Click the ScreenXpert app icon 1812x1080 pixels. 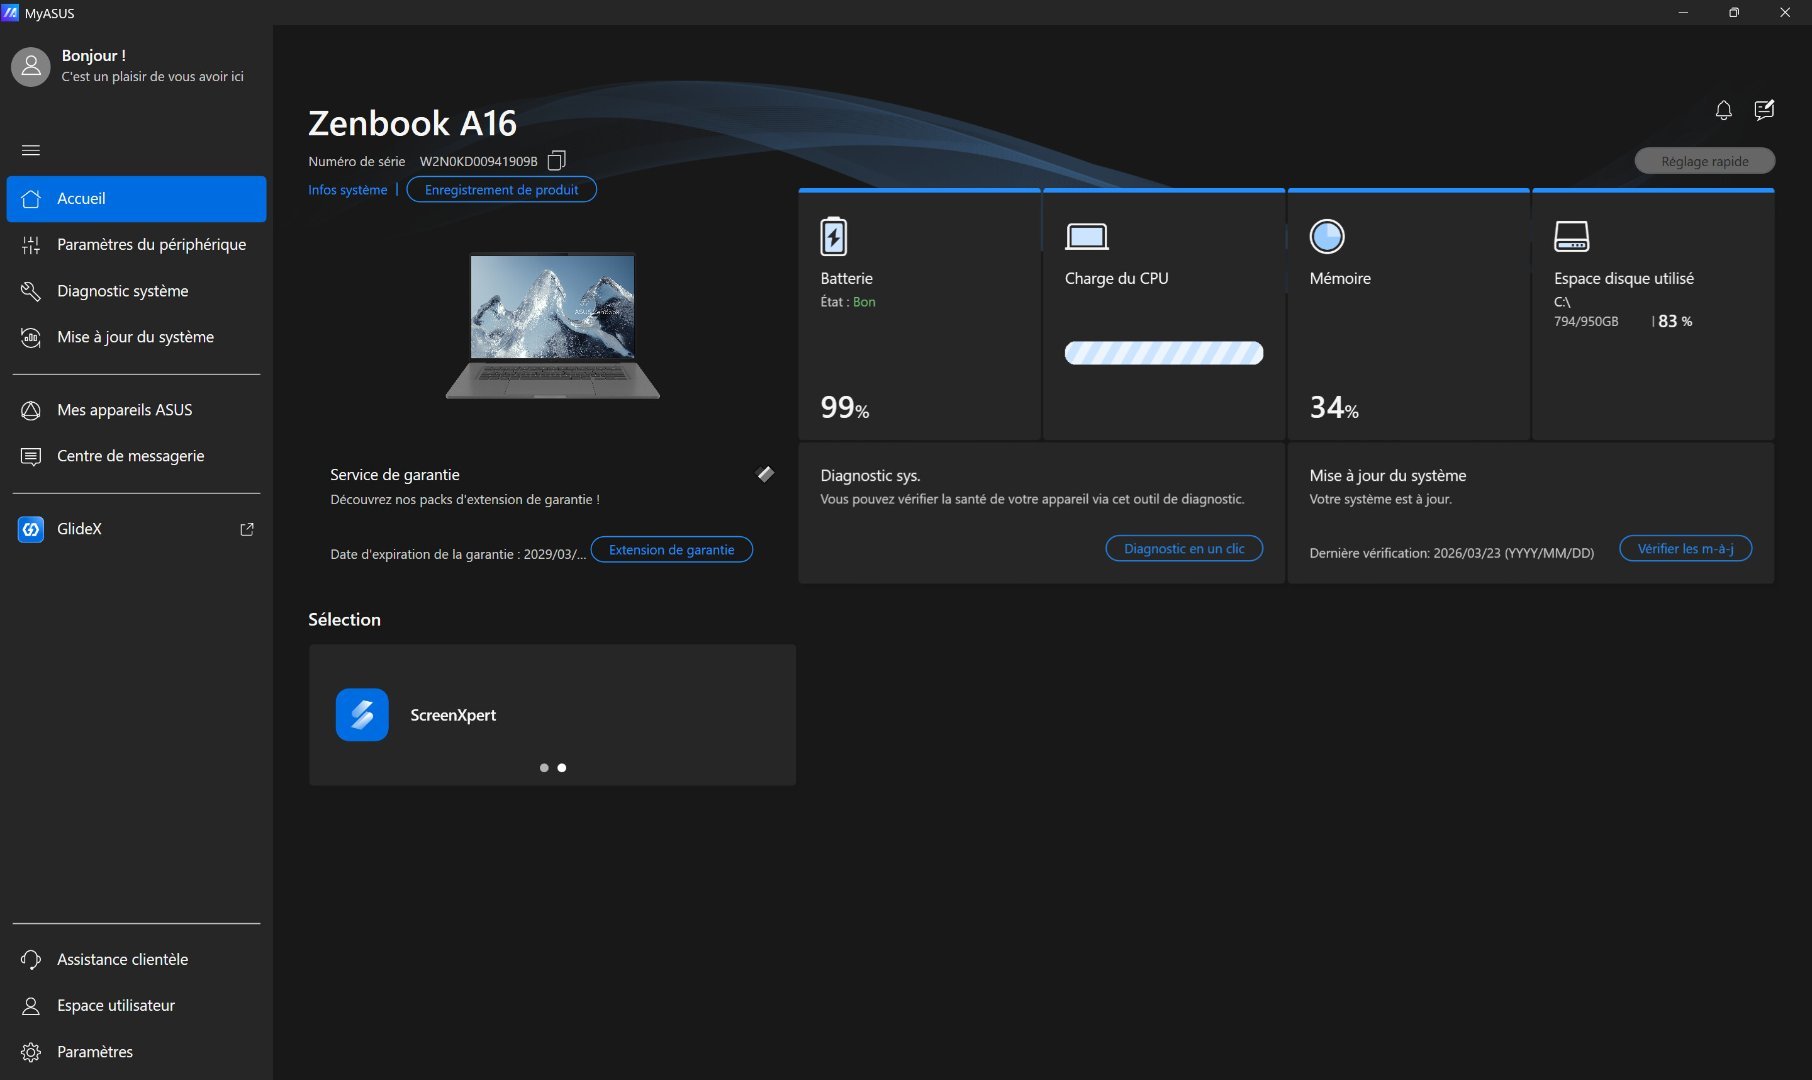[362, 715]
